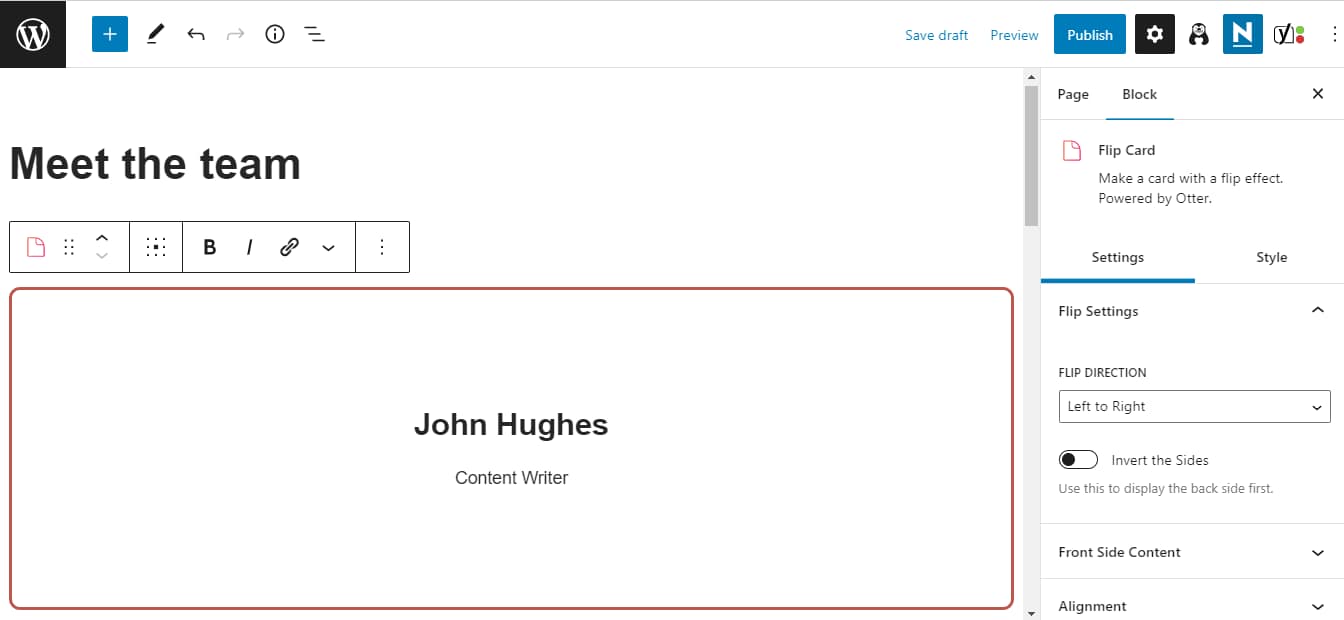Image resolution: width=1344 pixels, height=620 pixels.
Task: View editor details via info icon
Action: (x=275, y=34)
